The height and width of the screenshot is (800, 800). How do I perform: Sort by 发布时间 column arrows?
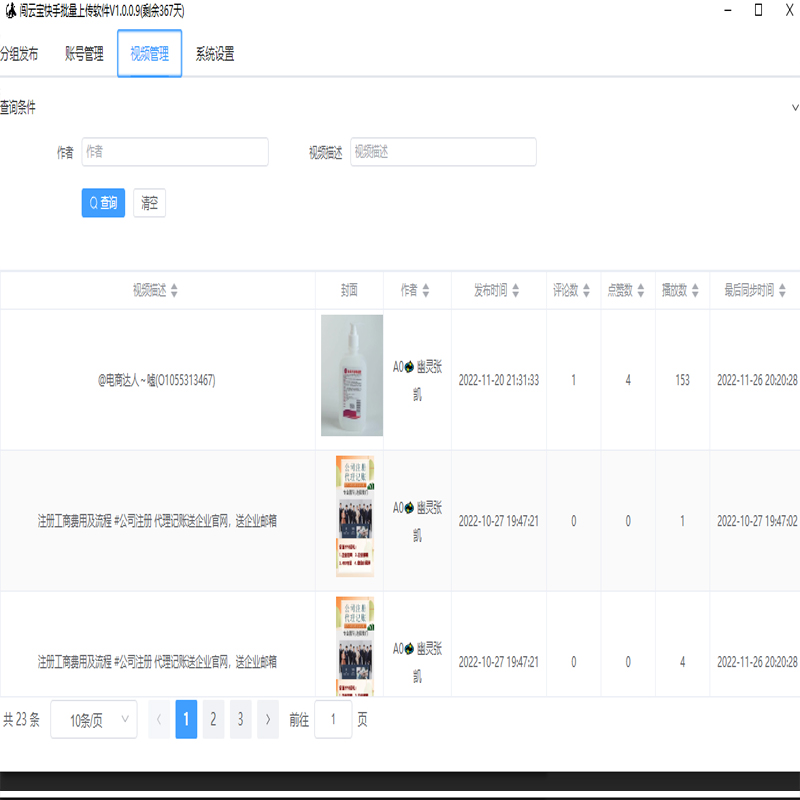(516, 290)
